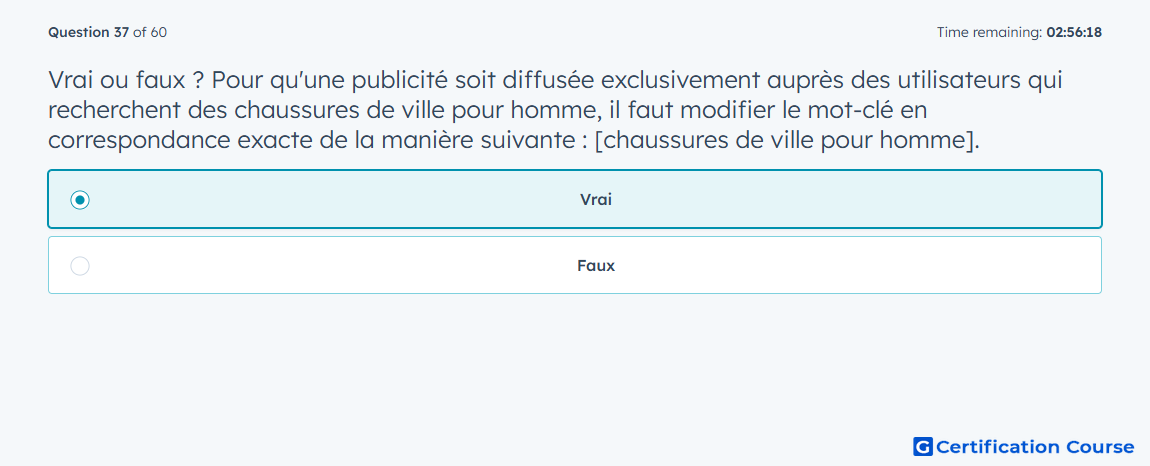Click the "of 60" question count text

click(150, 32)
